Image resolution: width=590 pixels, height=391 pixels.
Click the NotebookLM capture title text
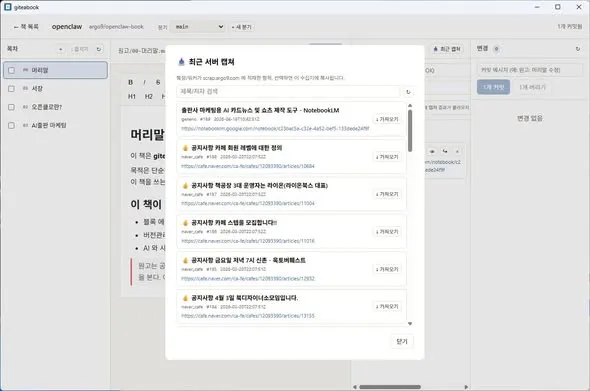[x=260, y=110]
